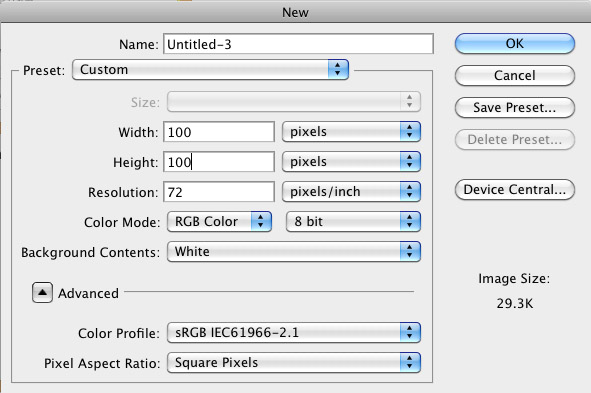
Task: Click the Delete Preset... button
Action: [x=515, y=140]
